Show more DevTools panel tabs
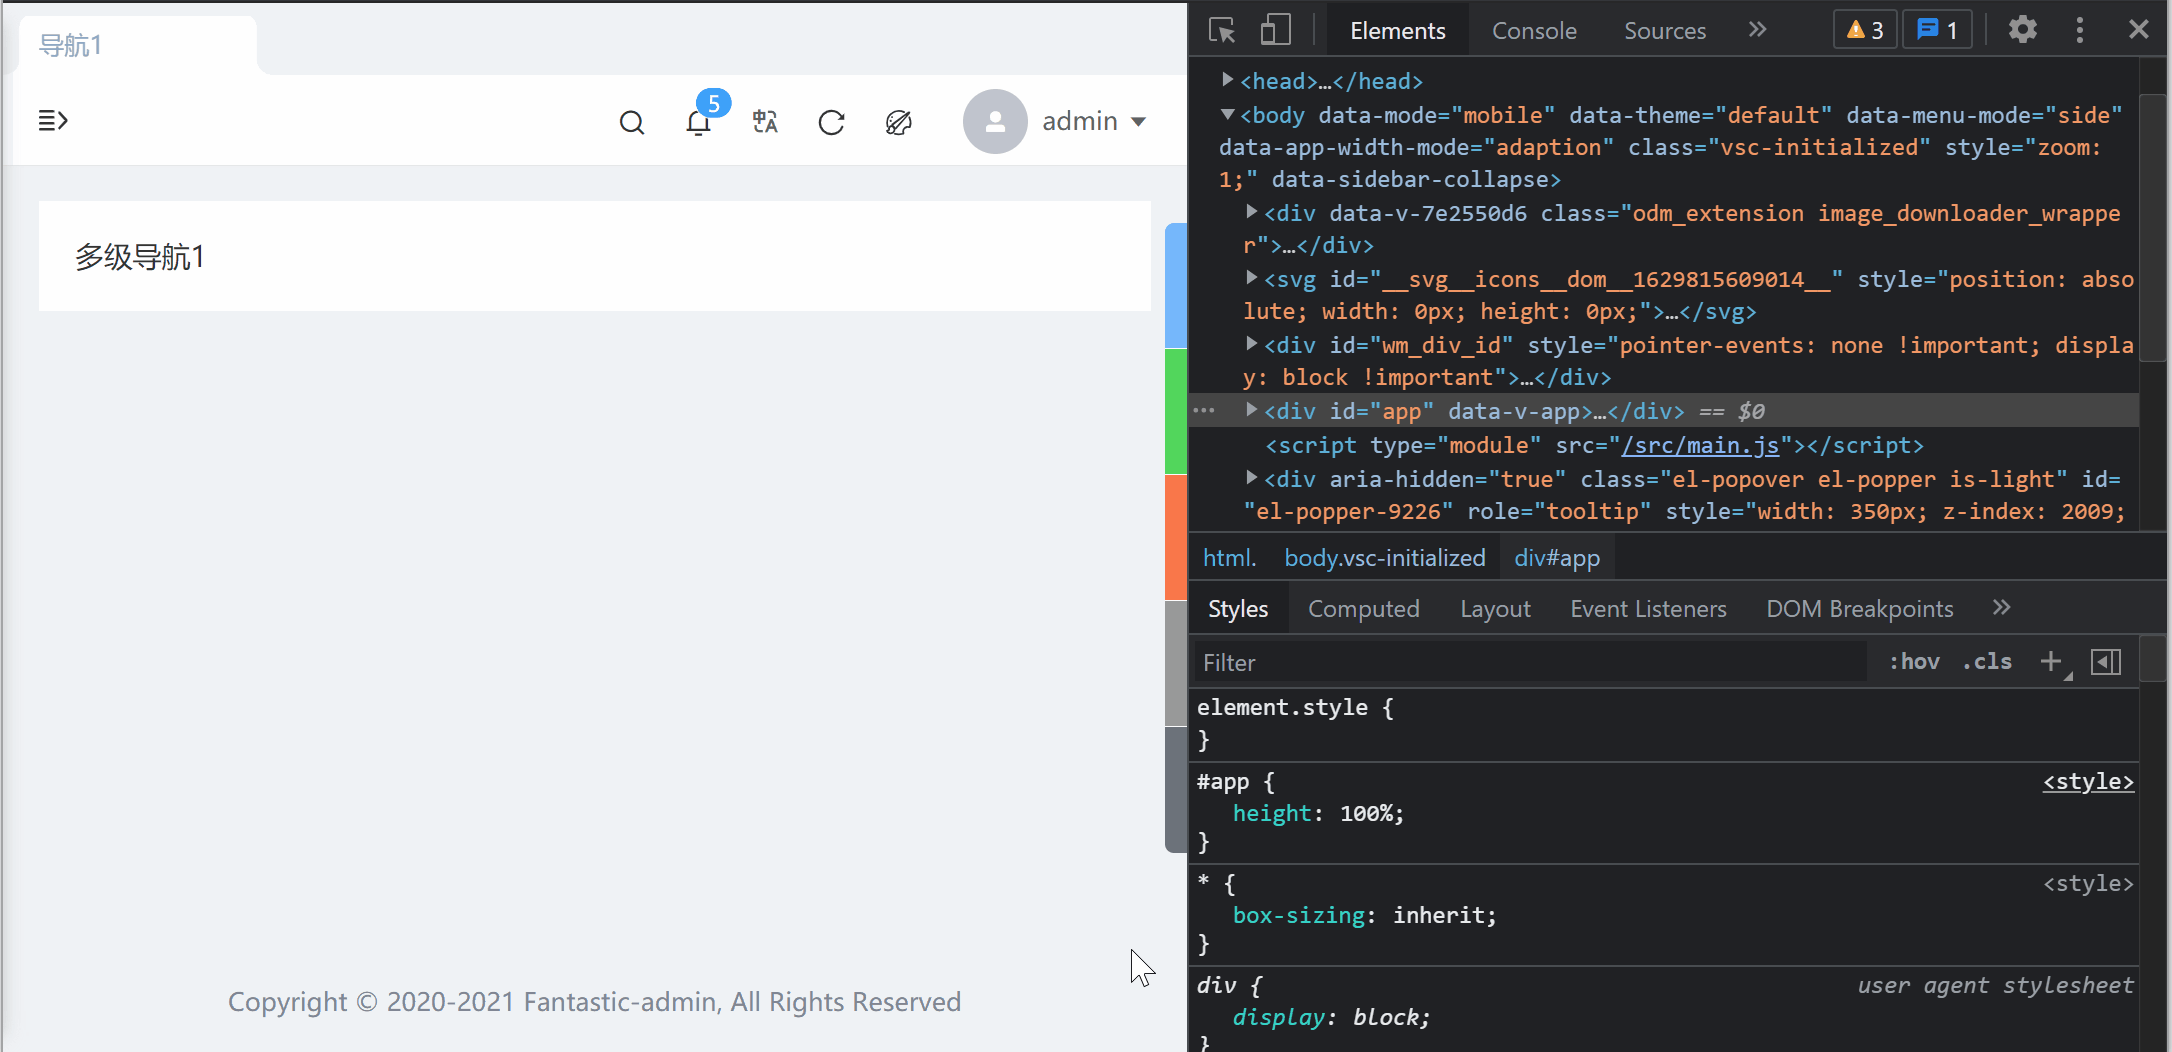Viewport: 2172px width, 1052px height. (1757, 30)
